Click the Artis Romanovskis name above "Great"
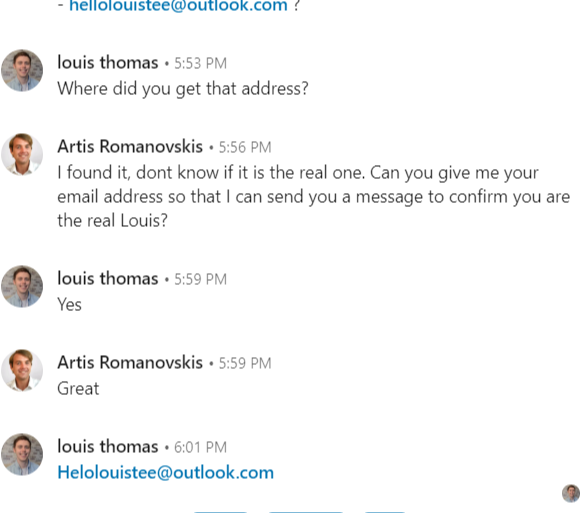 tap(130, 362)
